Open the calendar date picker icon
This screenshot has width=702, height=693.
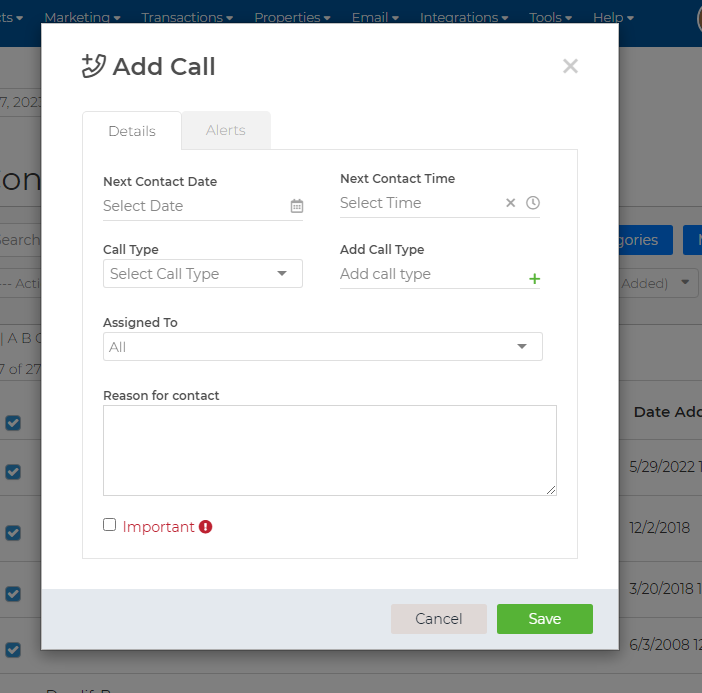pyautogui.click(x=297, y=206)
